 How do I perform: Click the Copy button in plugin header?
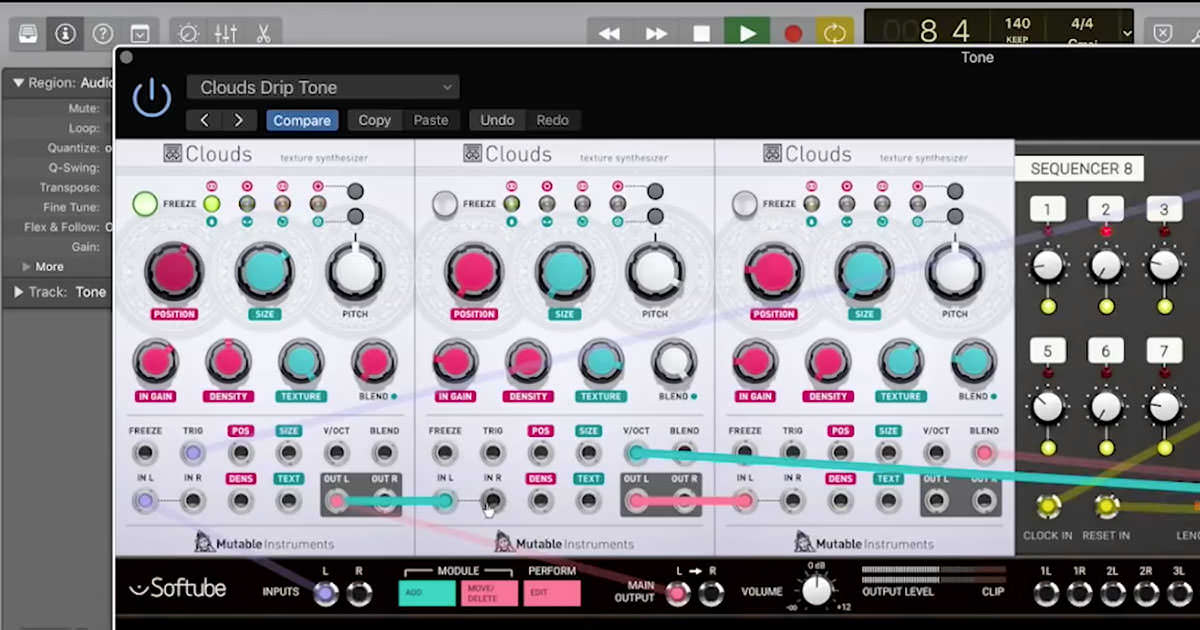[375, 120]
